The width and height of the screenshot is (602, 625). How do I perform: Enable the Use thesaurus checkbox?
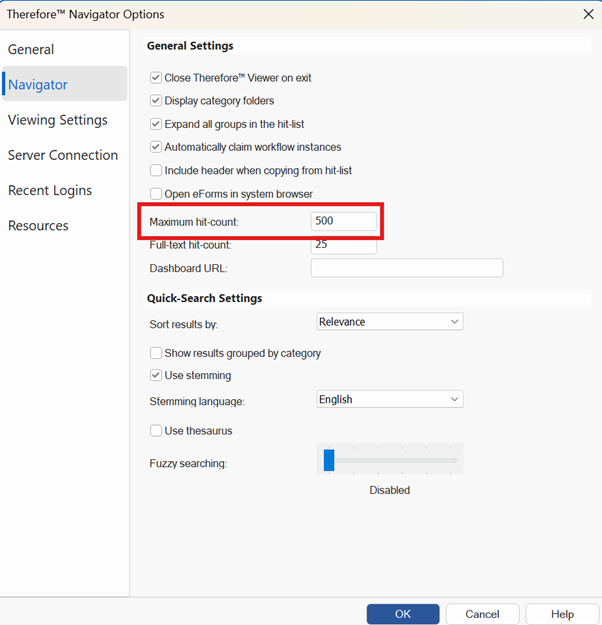tap(156, 430)
